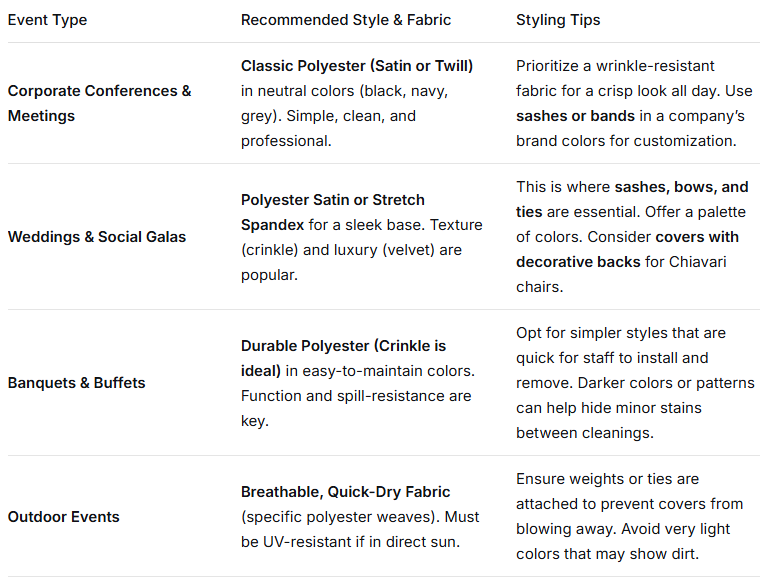Click the Classic Polyester (Satin or Twill) text
This screenshot has width=766, height=584.
click(357, 66)
